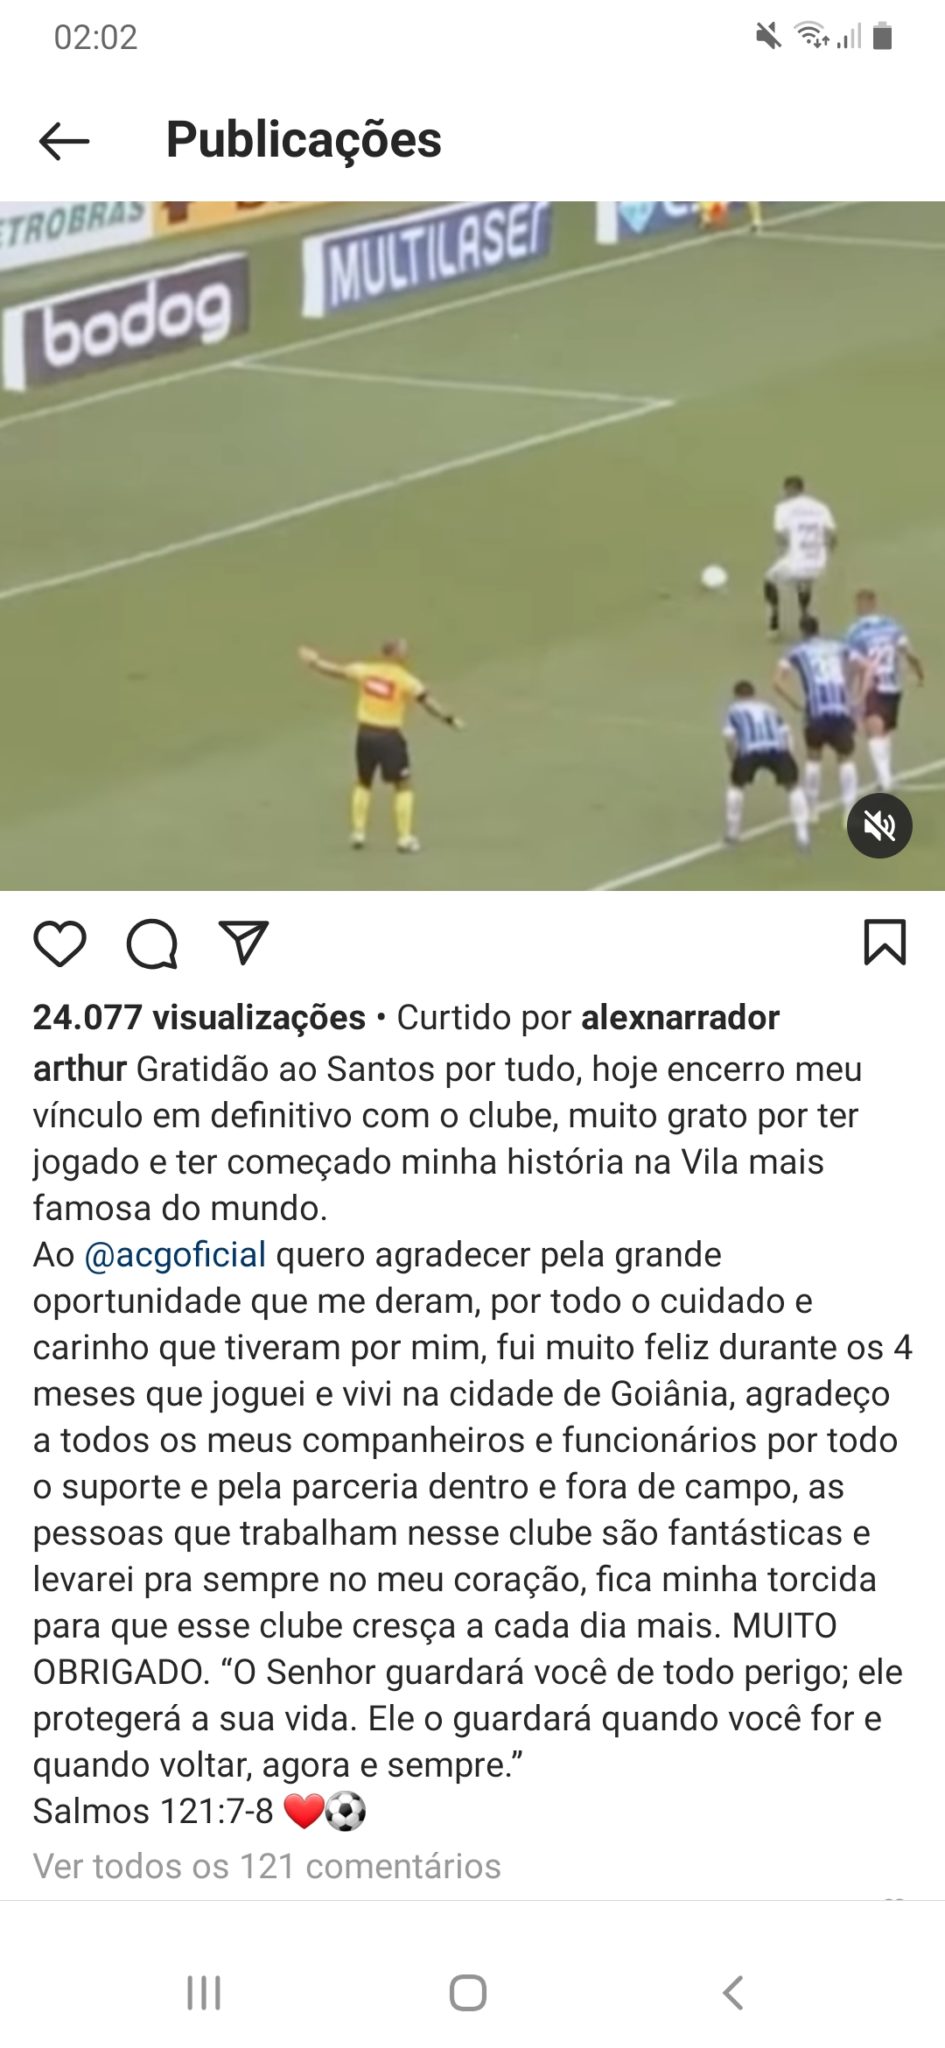The height and width of the screenshot is (2048, 945).
Task: Open the @acgoficial profile mention
Action: pyautogui.click(x=175, y=1254)
